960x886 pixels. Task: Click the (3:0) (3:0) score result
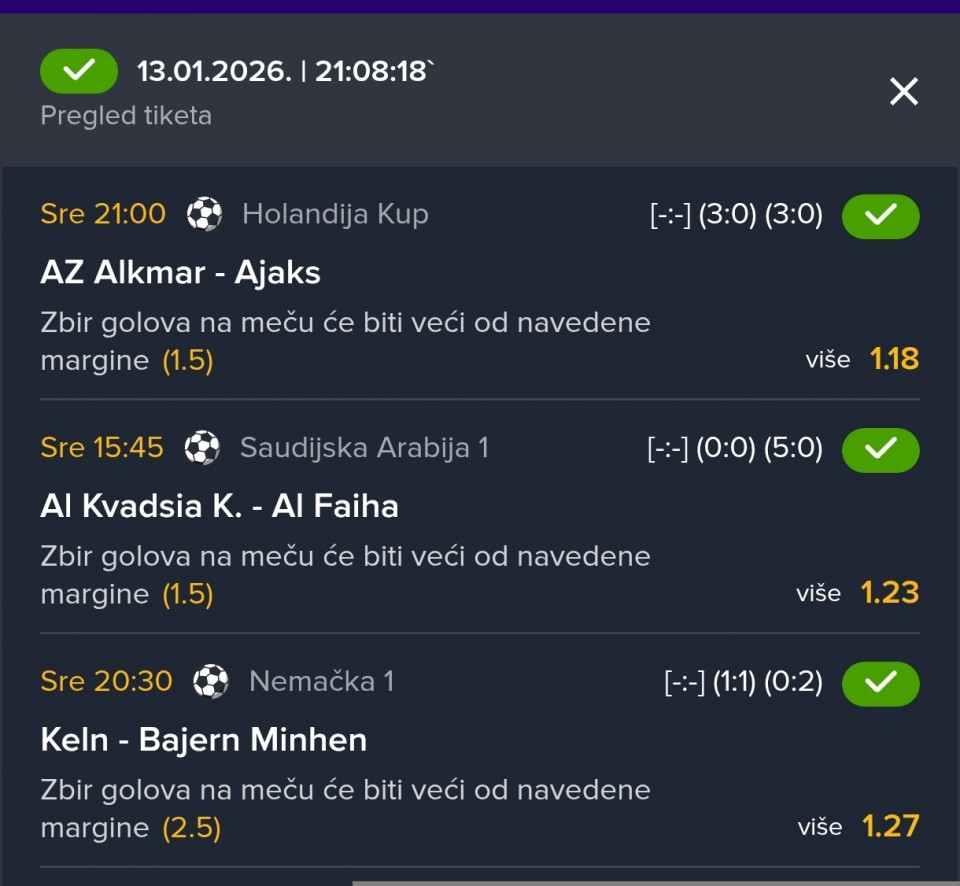pyautogui.click(x=760, y=214)
